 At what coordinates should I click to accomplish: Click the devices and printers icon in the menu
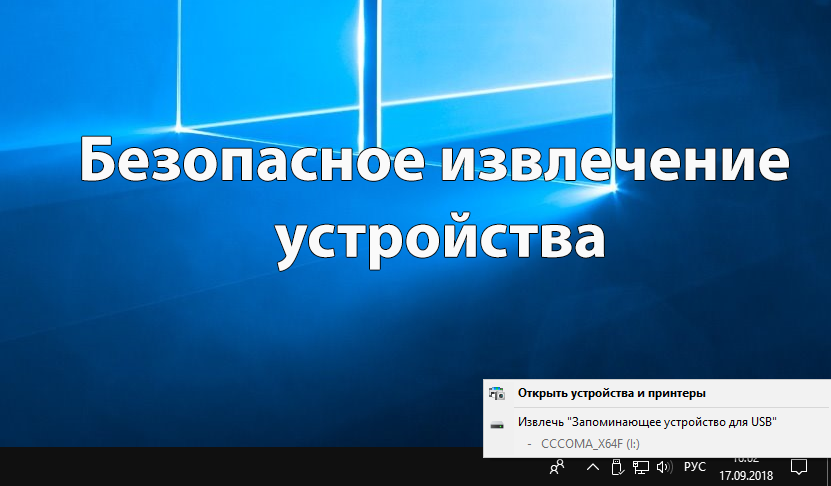(x=497, y=393)
